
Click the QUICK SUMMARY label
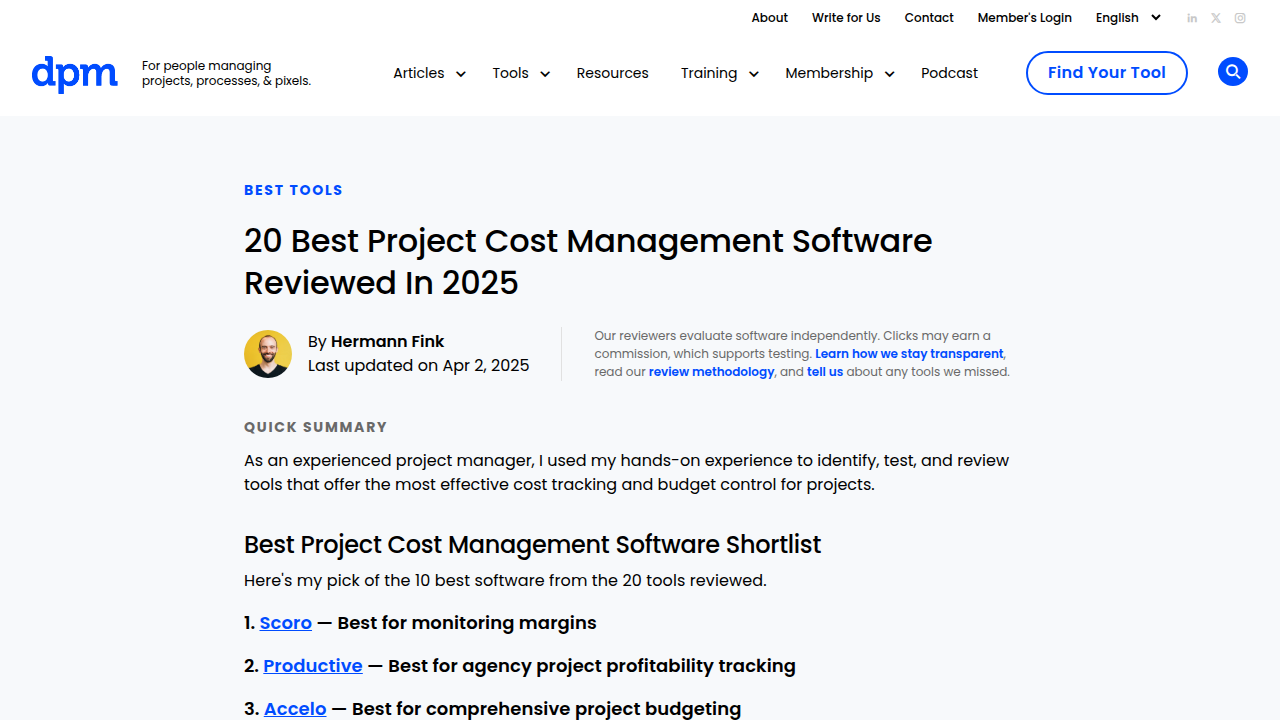(315, 427)
